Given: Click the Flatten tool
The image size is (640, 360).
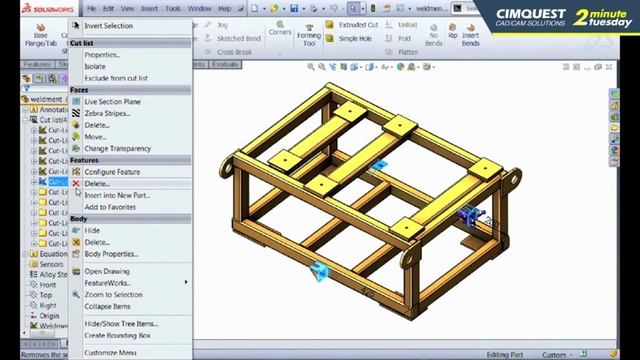Looking at the screenshot, I should [402, 52].
